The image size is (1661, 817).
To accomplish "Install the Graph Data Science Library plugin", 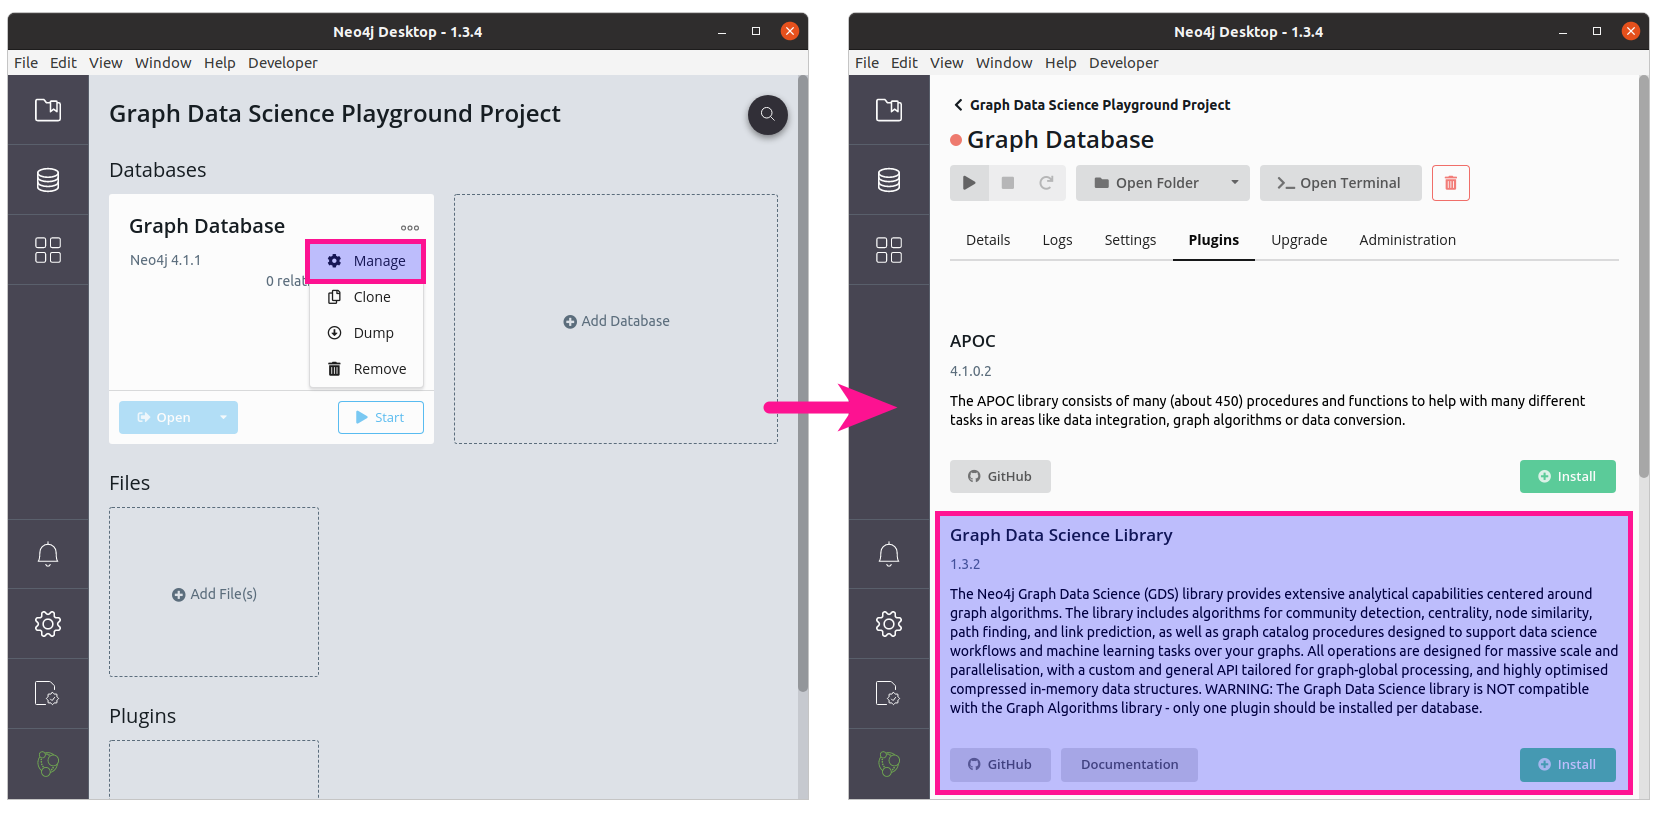I will tap(1568, 764).
